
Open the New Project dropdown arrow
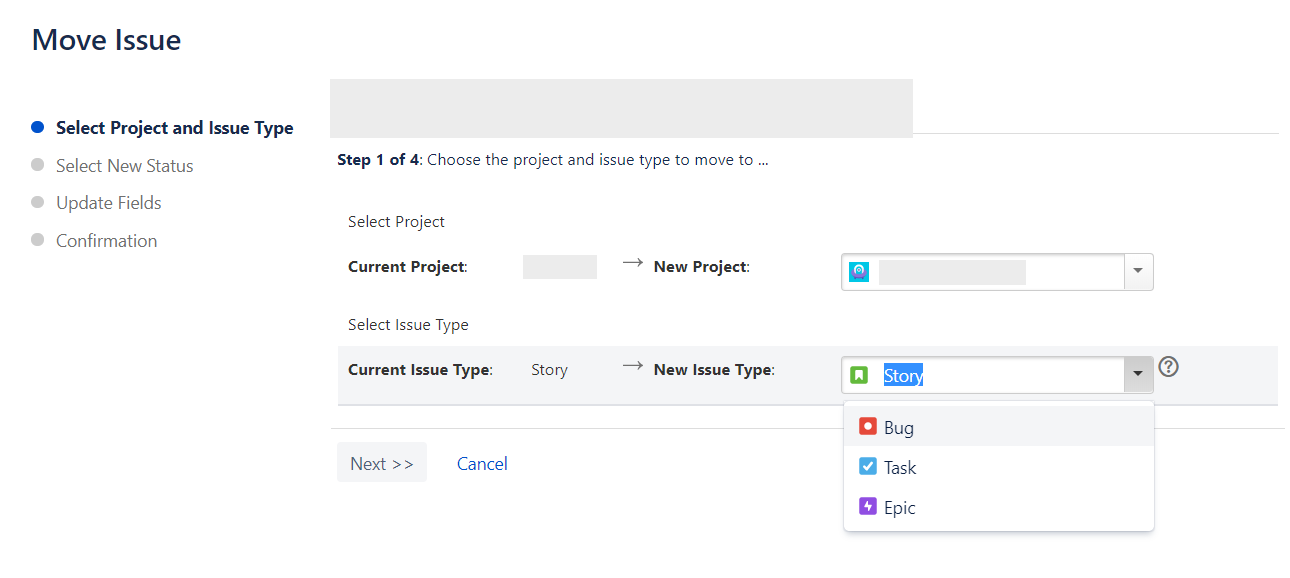point(1139,272)
